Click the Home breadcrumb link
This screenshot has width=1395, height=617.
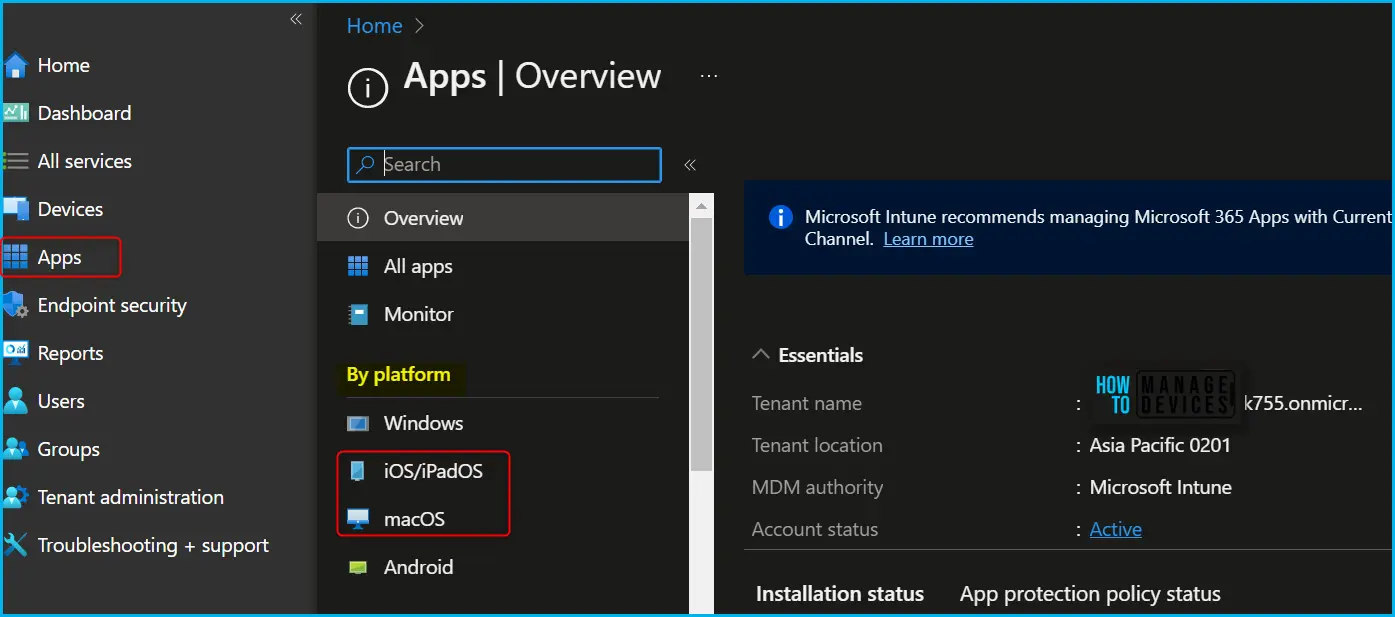[x=374, y=26]
